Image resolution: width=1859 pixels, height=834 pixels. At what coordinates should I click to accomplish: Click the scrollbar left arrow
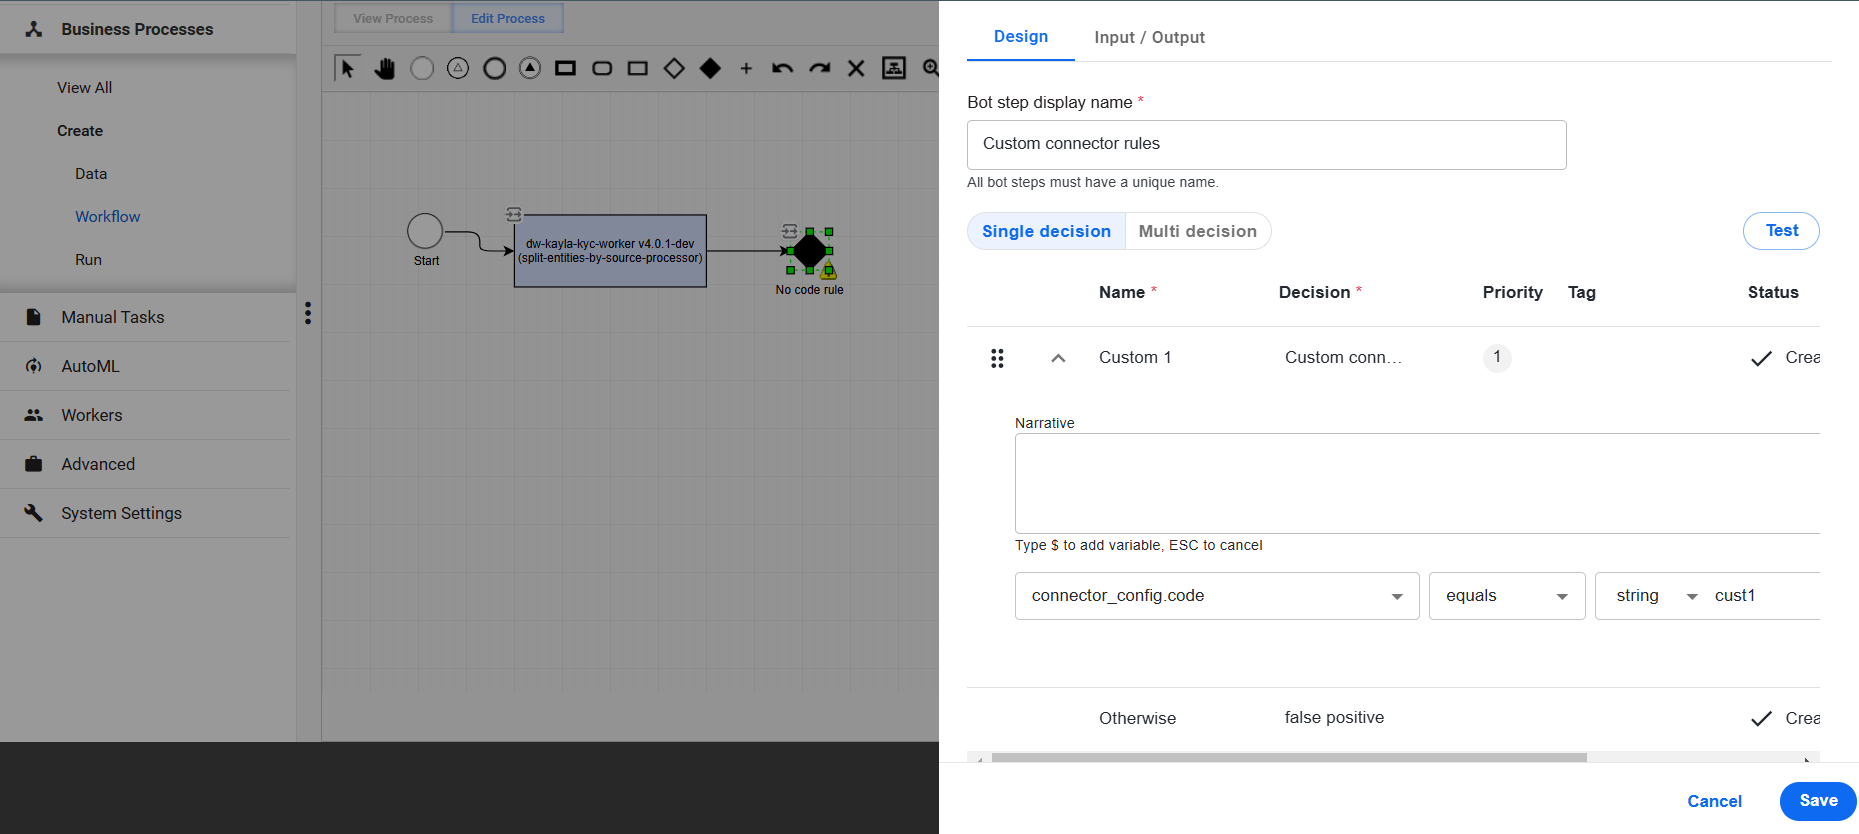coord(980,759)
